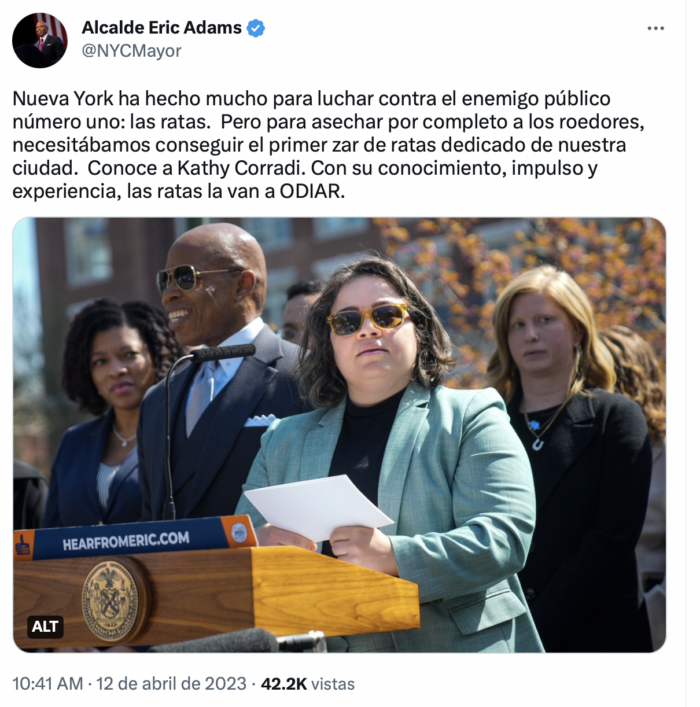Click the white paper held by speaker
Image resolution: width=700 pixels, height=707 pixels.
318,508
